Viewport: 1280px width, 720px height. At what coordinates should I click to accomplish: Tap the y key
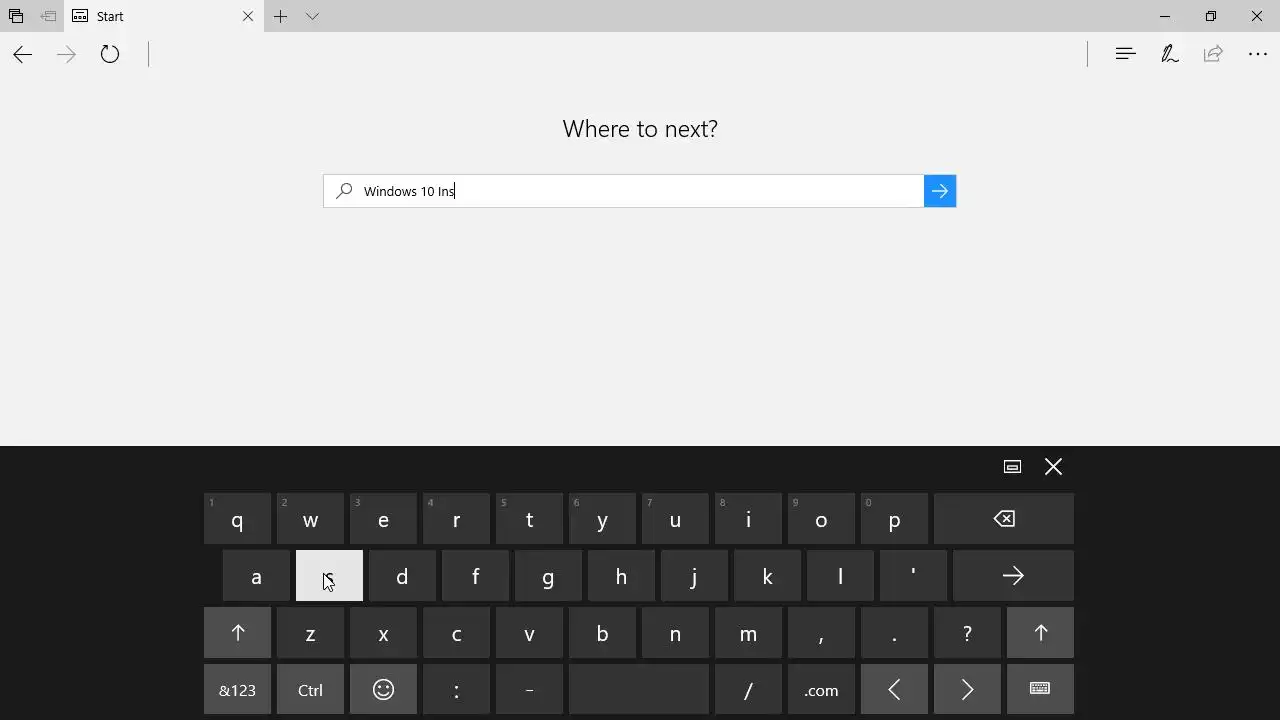(602, 519)
